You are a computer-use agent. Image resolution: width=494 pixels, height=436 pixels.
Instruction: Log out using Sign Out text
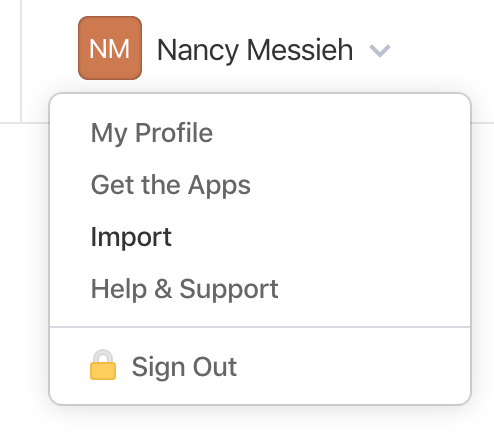tap(184, 367)
